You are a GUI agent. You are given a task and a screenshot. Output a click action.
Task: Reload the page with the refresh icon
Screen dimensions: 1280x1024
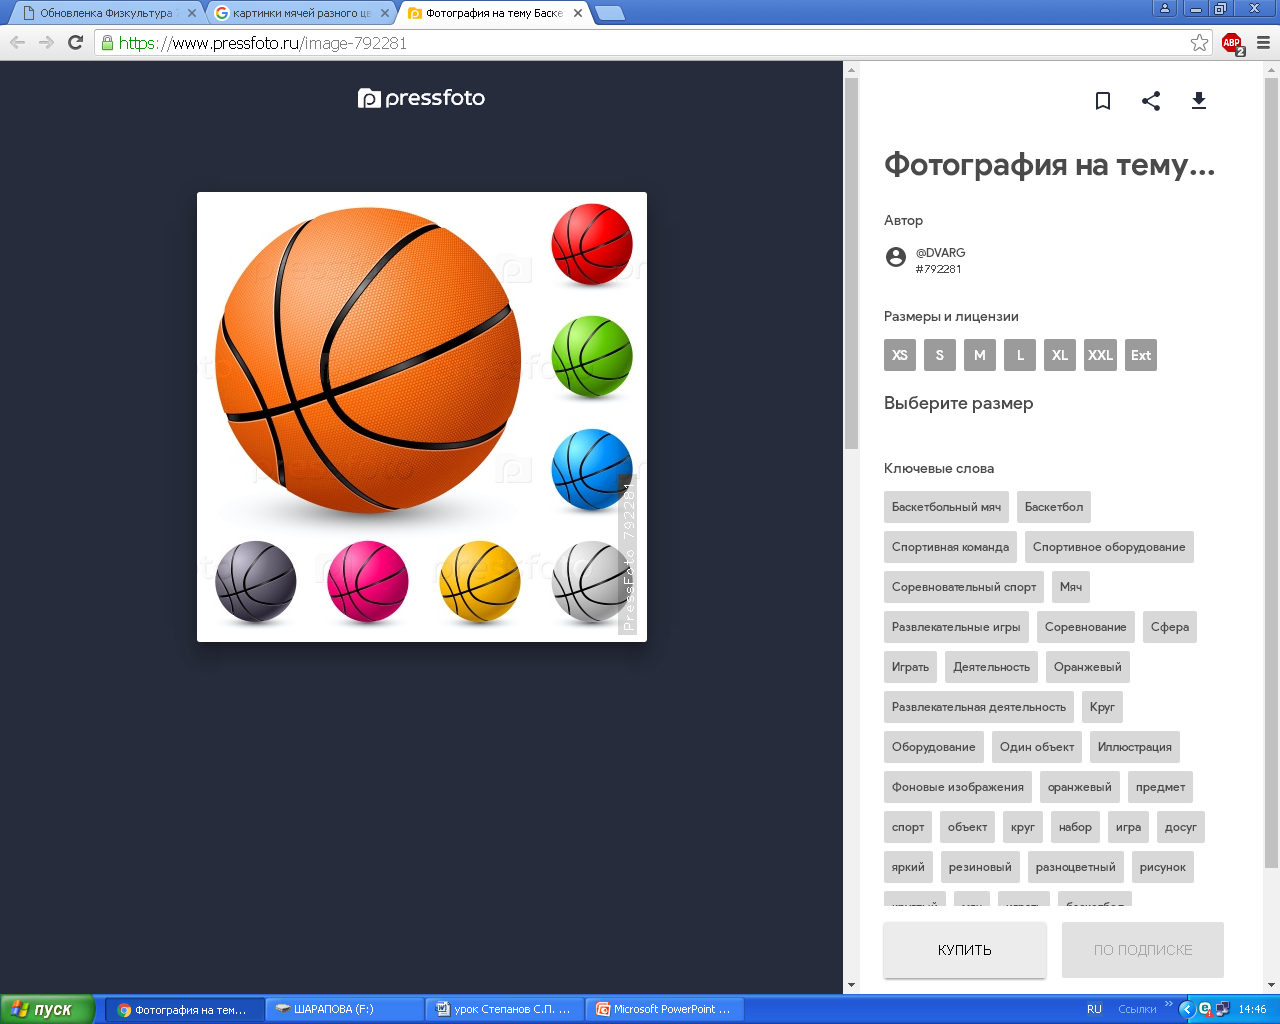pyautogui.click(x=75, y=42)
